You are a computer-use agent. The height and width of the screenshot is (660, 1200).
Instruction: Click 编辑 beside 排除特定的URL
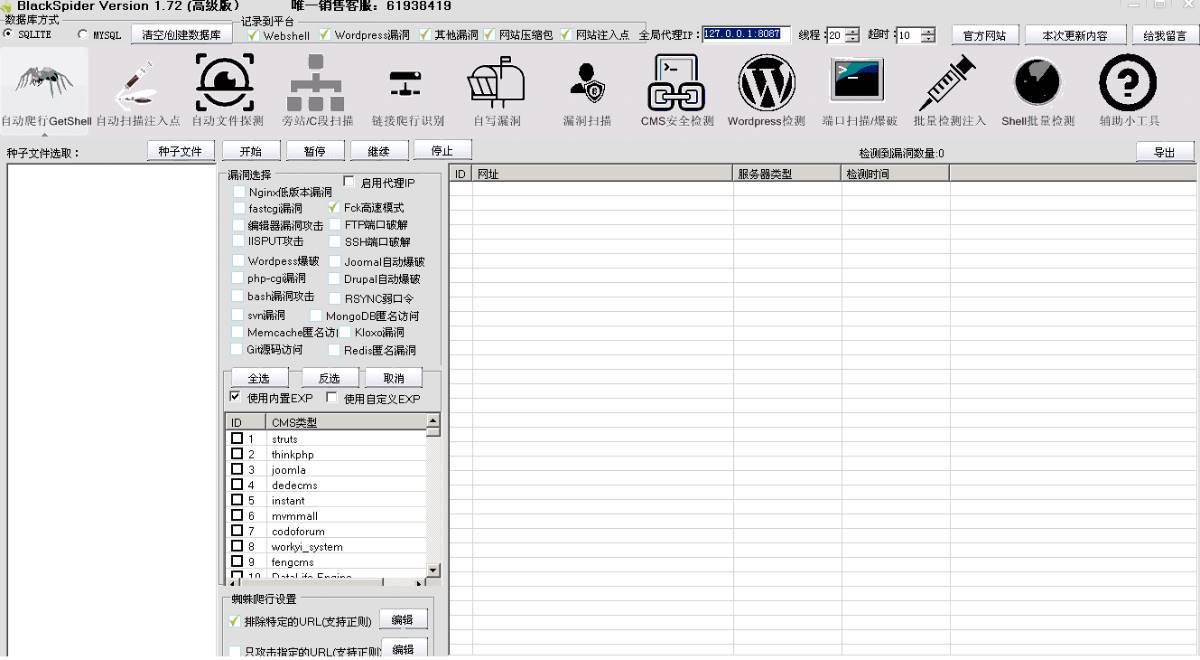(x=403, y=620)
